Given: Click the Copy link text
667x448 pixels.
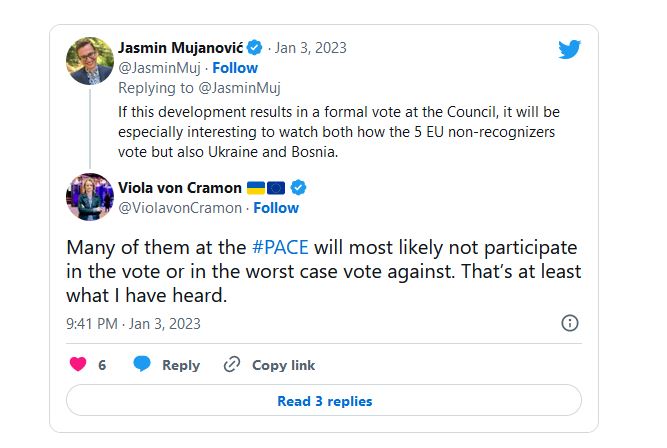Looking at the screenshot, I should point(284,365).
